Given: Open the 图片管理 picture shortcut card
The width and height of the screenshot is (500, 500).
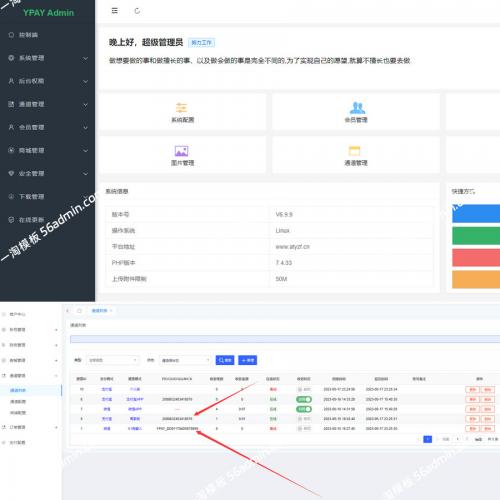Looking at the screenshot, I should 182,155.
